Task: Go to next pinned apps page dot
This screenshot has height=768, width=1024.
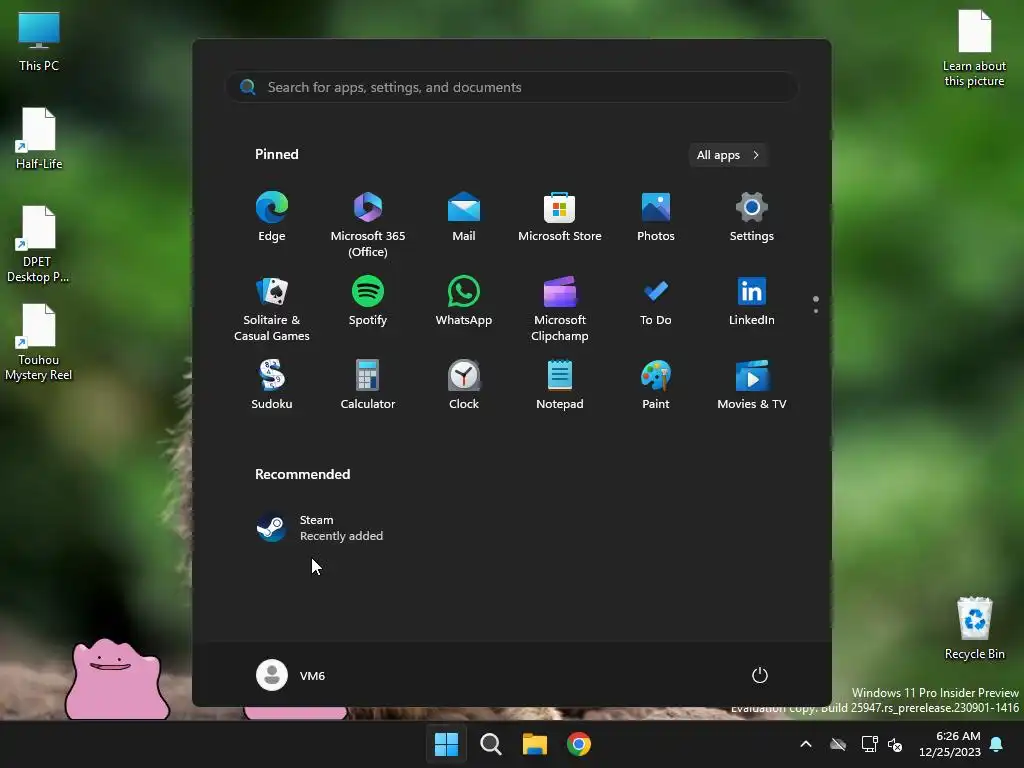Action: point(816,311)
